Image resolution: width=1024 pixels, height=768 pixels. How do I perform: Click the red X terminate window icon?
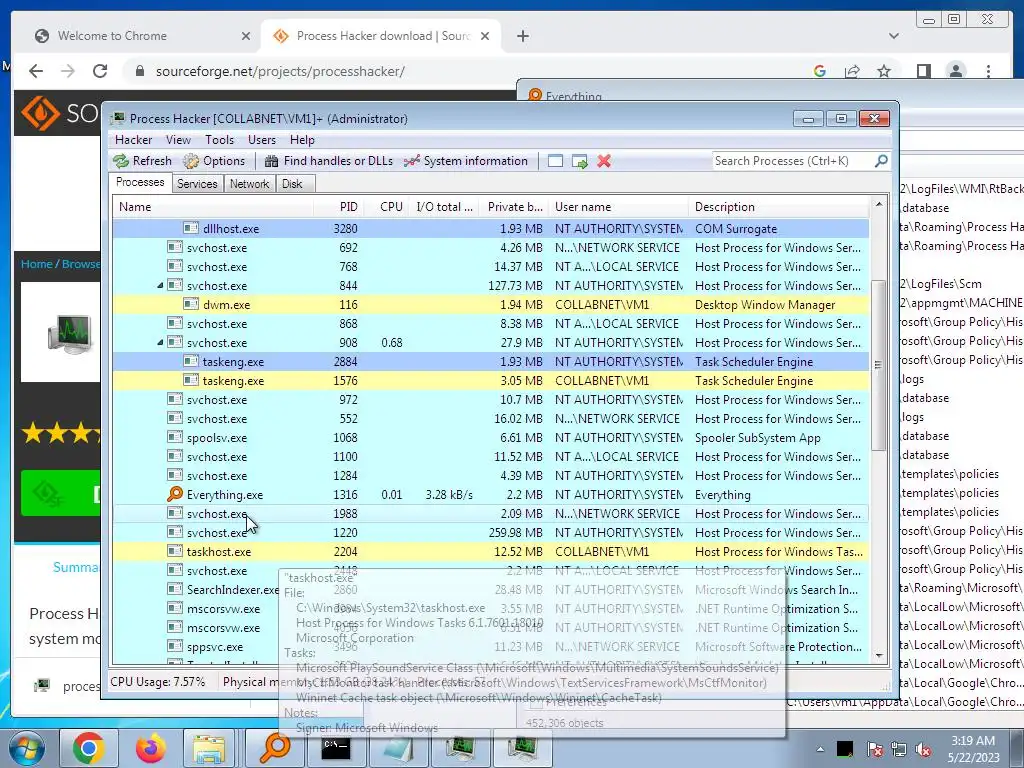tap(604, 161)
